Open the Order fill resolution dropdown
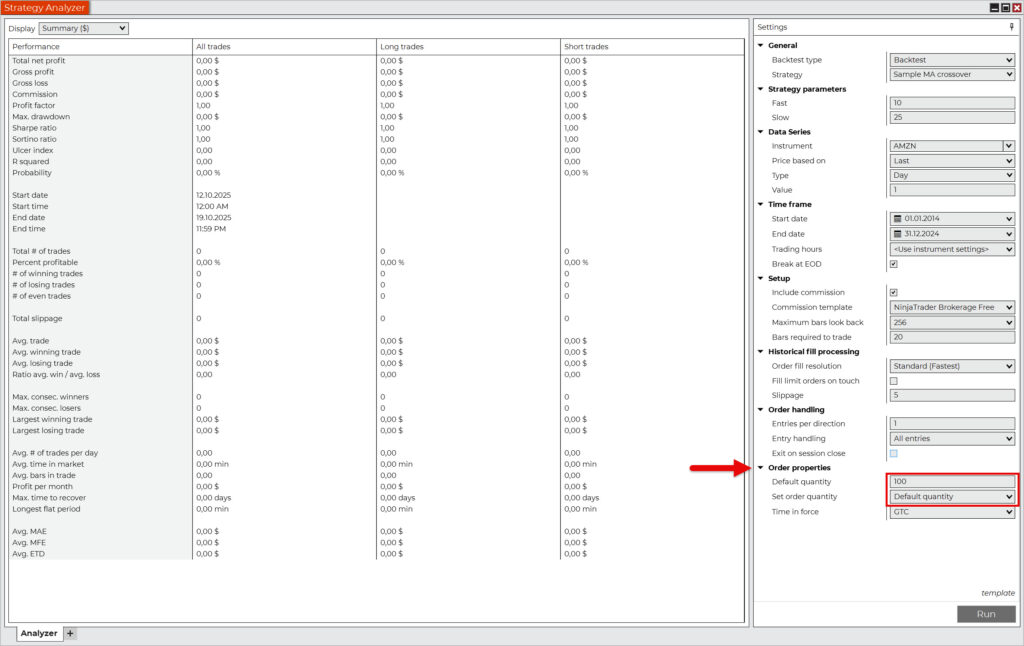The height and width of the screenshot is (646, 1024). [952, 366]
